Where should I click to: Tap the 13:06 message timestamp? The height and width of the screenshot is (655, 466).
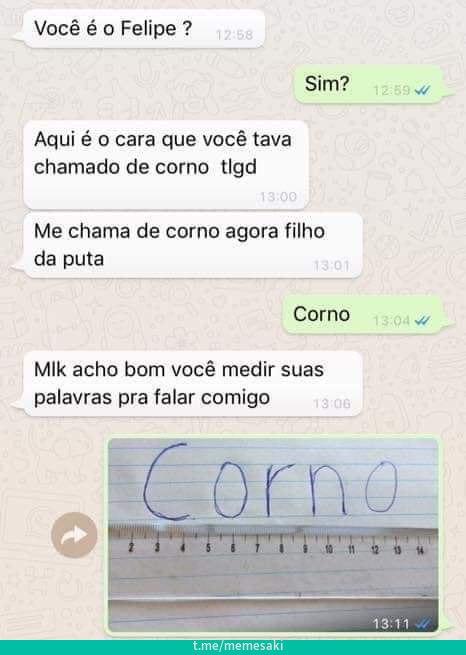332,403
